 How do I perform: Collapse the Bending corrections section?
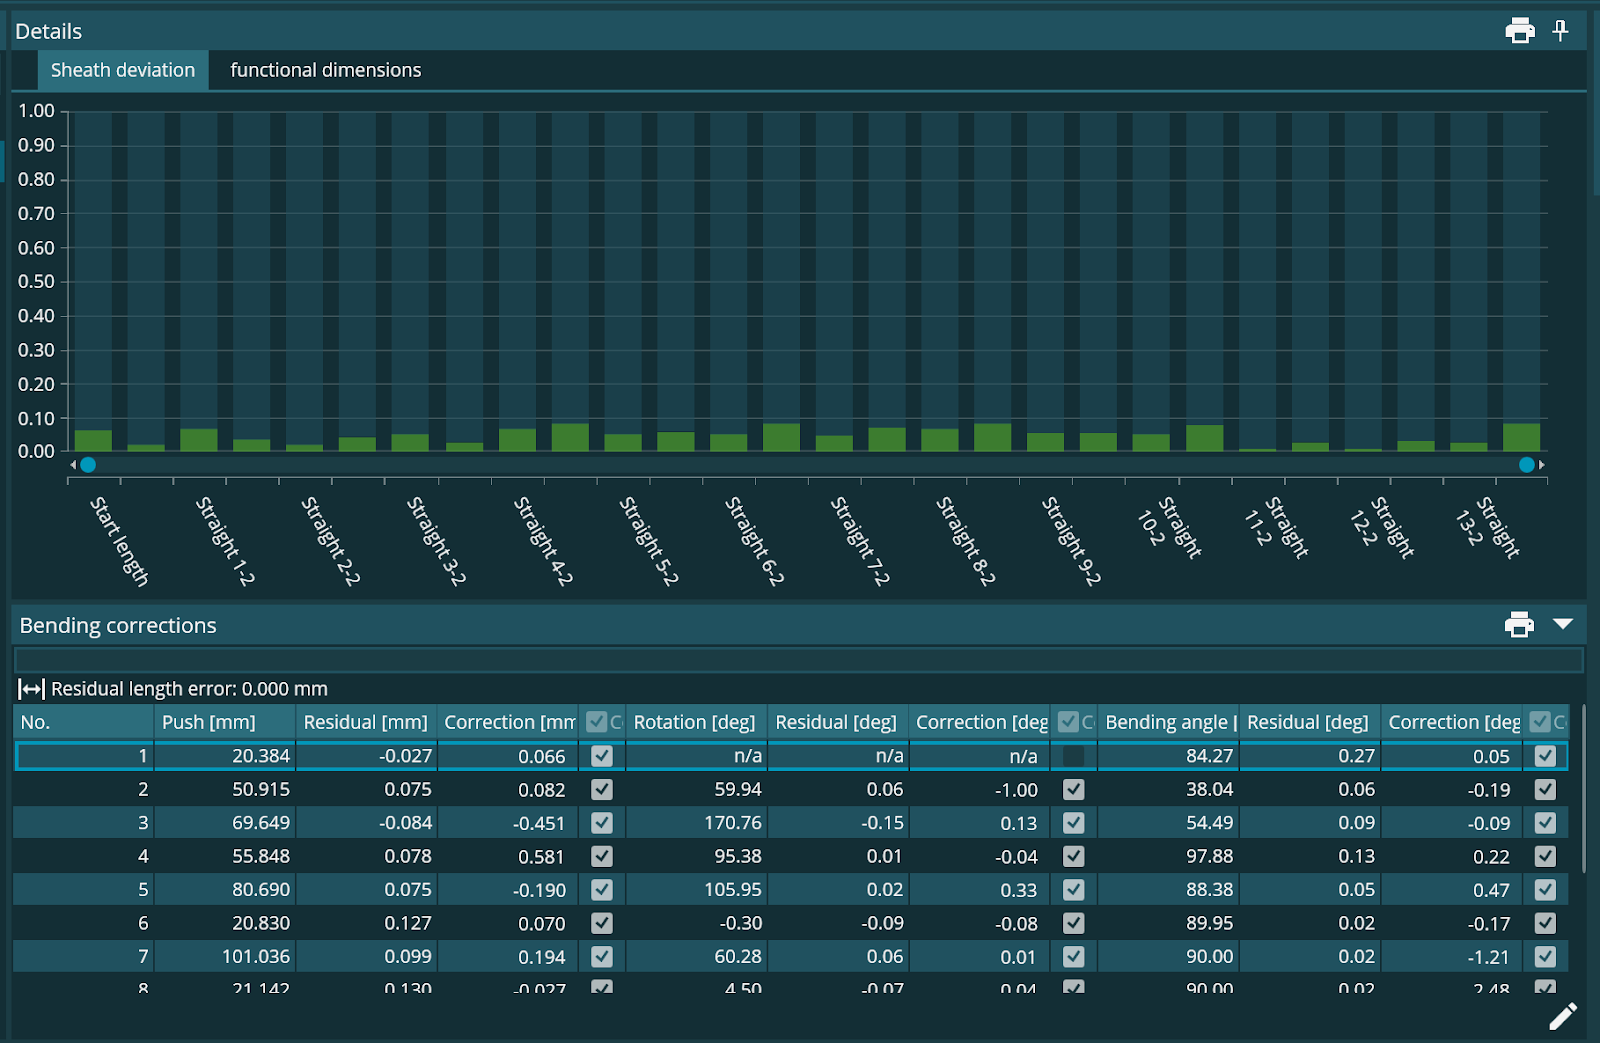tap(1563, 624)
